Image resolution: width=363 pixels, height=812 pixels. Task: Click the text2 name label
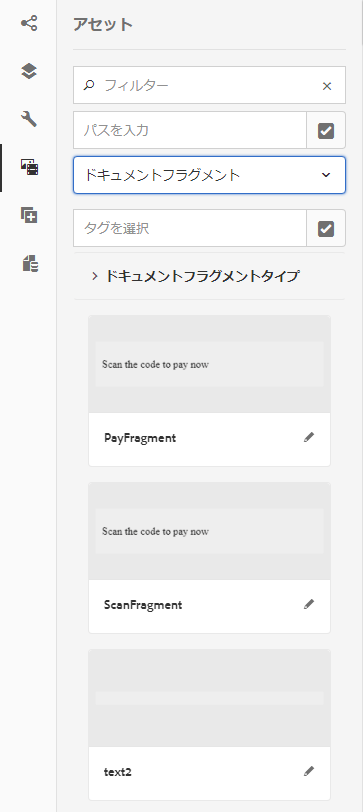click(x=118, y=772)
